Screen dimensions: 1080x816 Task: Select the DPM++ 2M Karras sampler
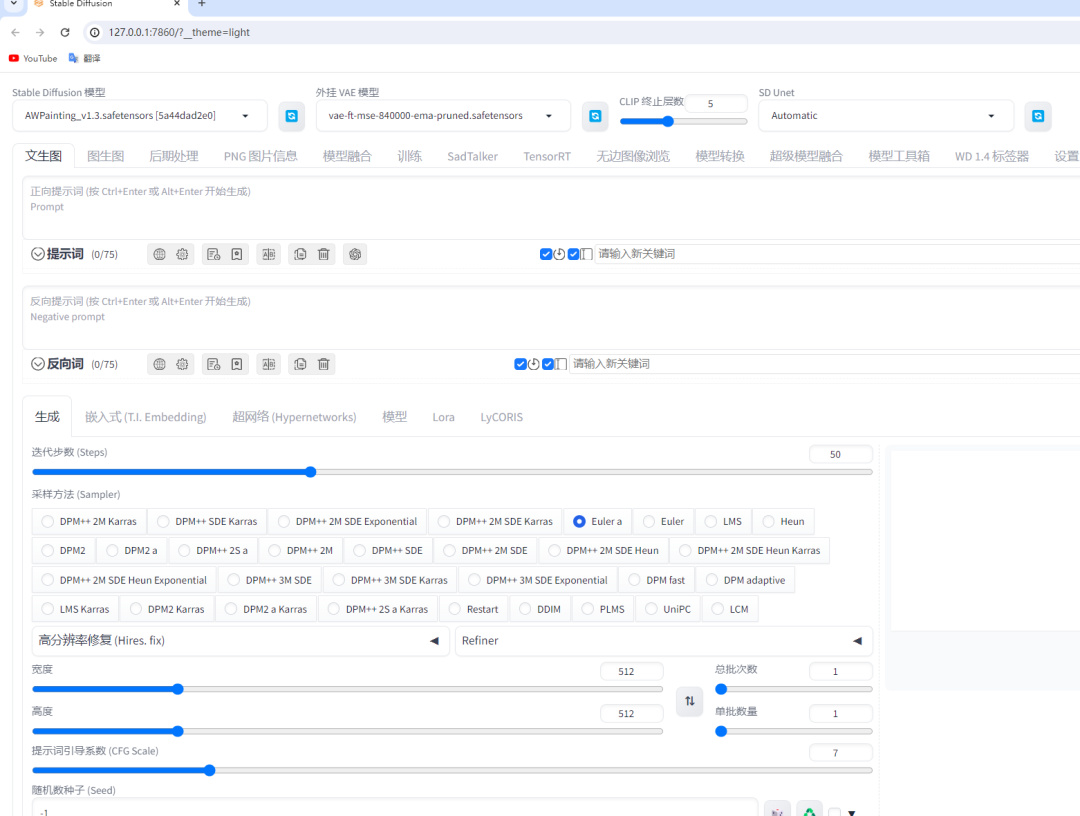point(89,522)
